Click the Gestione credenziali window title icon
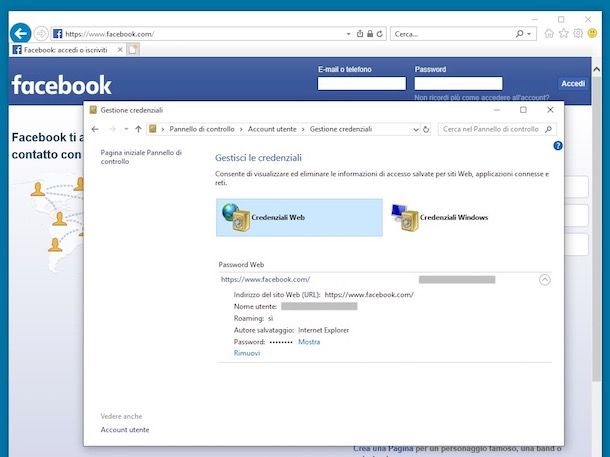 [x=93, y=110]
